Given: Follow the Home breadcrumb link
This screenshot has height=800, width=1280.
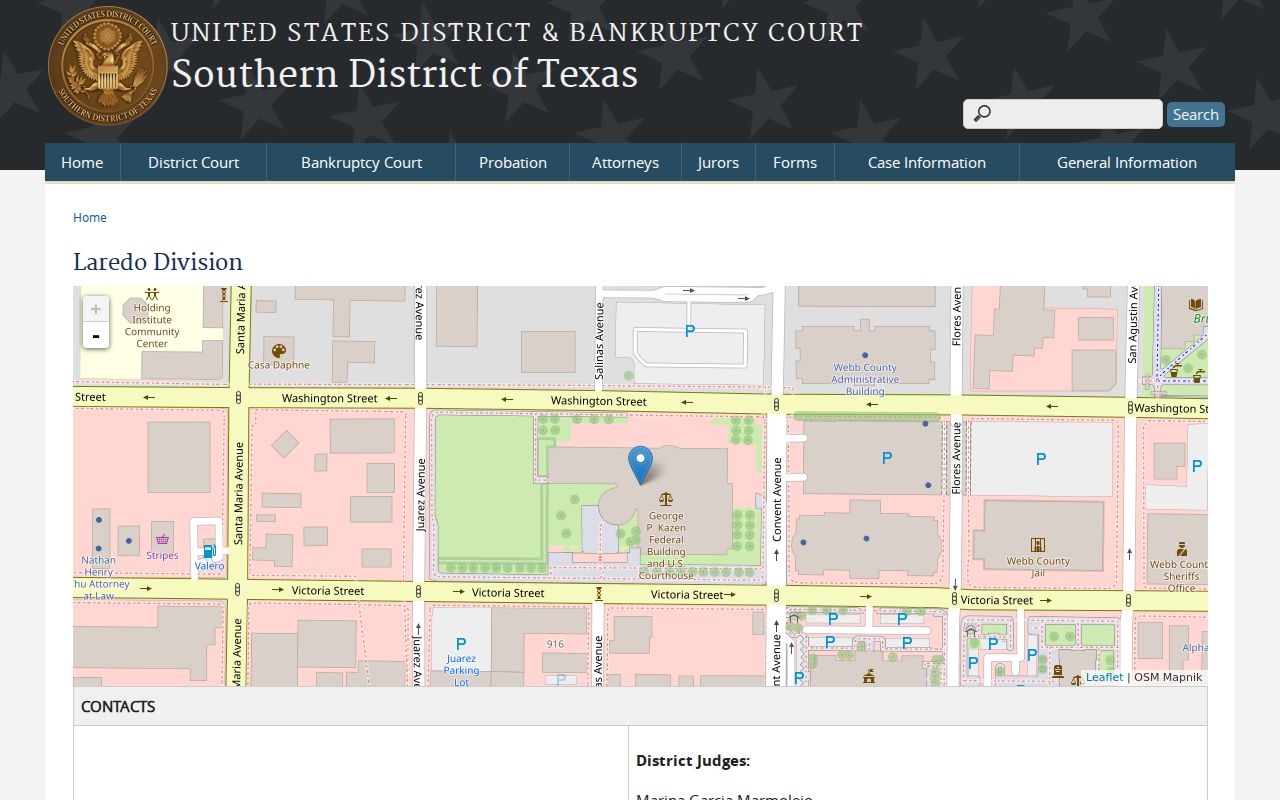Looking at the screenshot, I should (90, 217).
